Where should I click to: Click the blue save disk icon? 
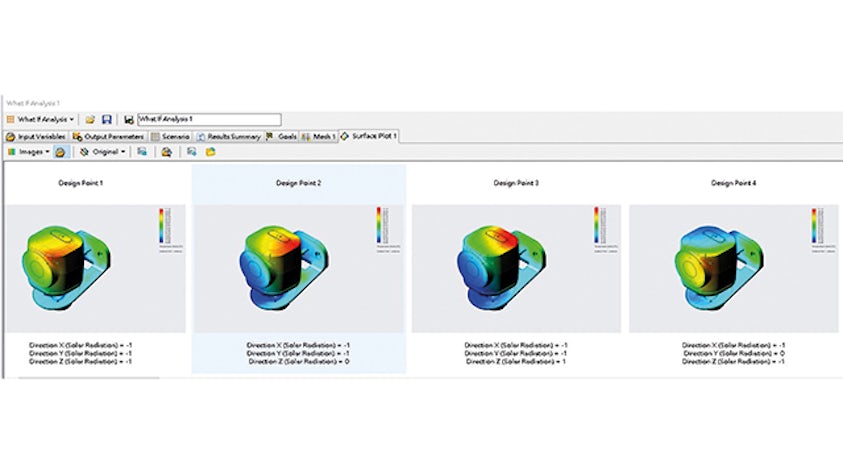pyautogui.click(x=106, y=119)
